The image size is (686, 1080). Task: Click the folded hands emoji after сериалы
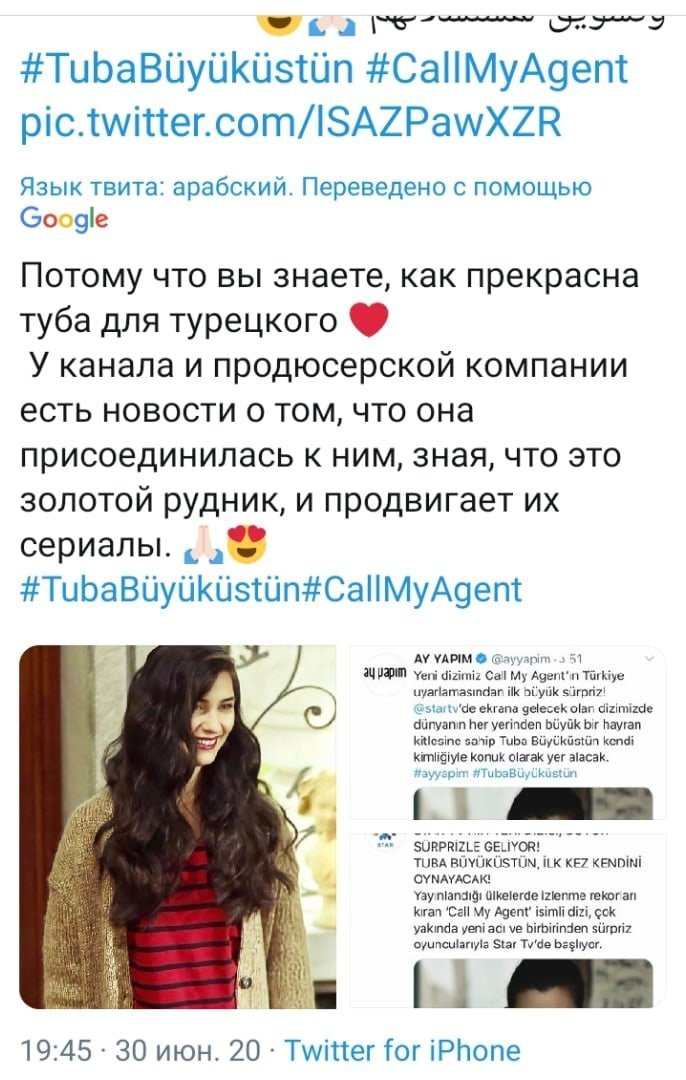pyautogui.click(x=203, y=546)
